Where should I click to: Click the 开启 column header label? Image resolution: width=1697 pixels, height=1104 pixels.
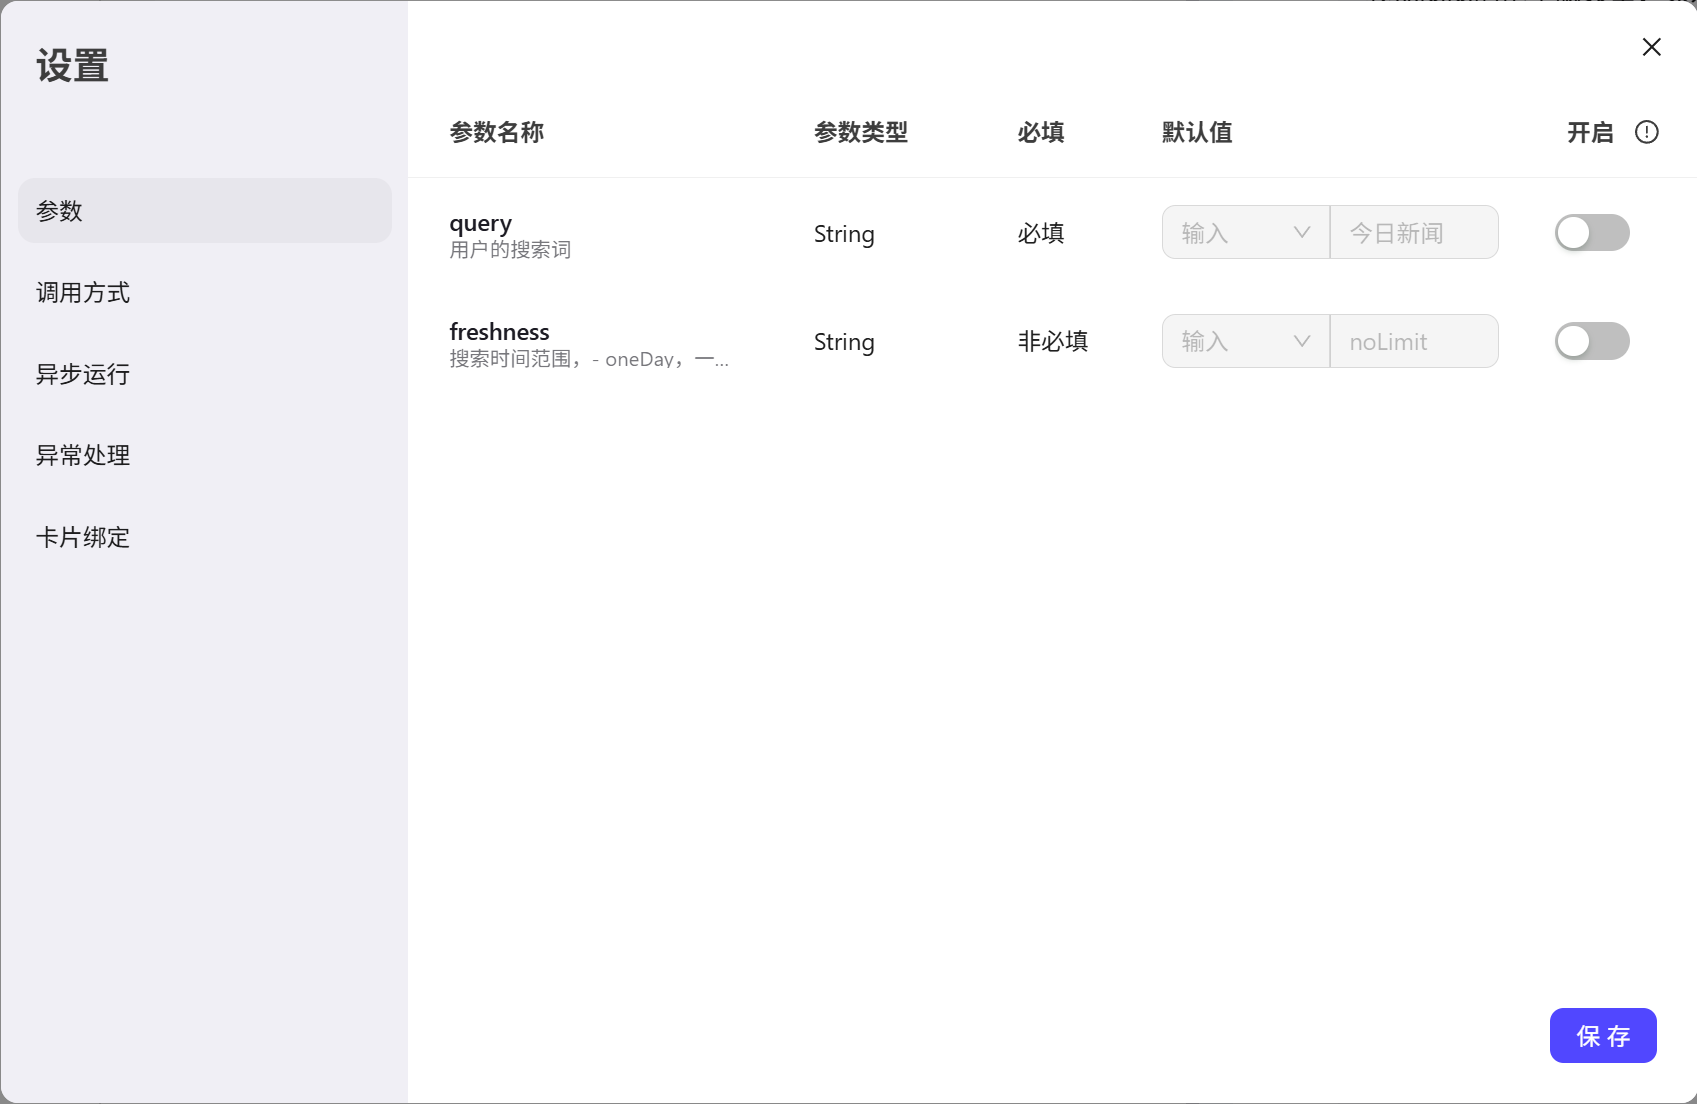tap(1589, 132)
